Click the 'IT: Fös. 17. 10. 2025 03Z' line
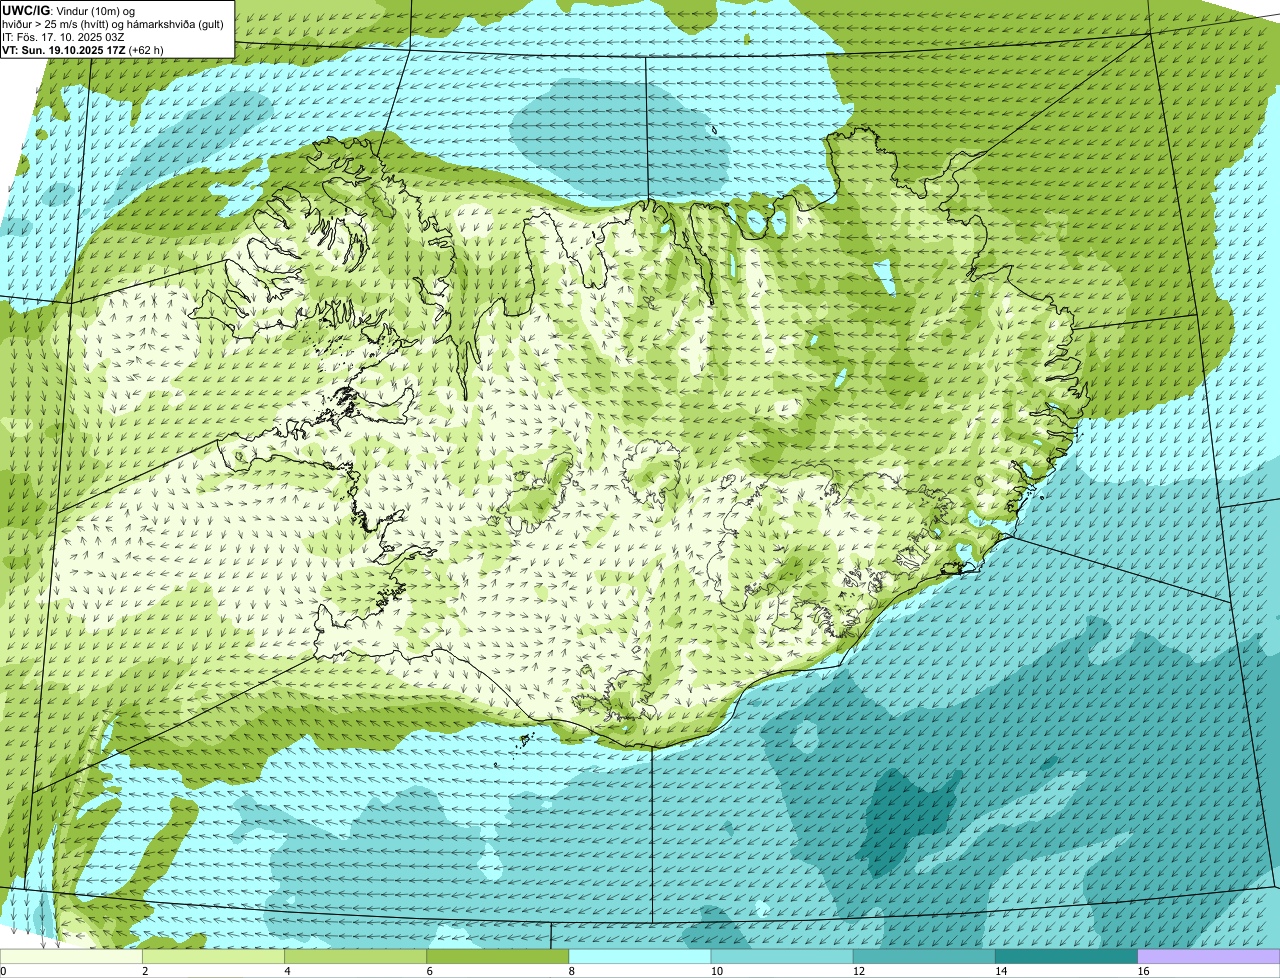1280x978 pixels. [x=63, y=36]
